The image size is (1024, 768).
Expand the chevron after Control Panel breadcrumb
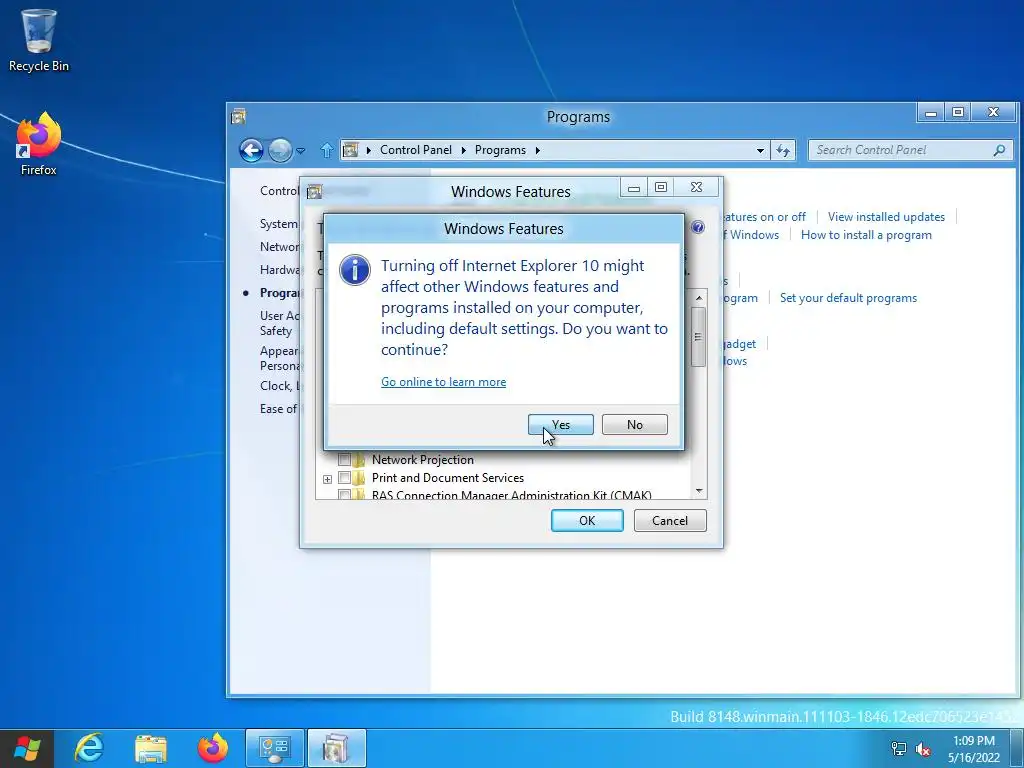[463, 150]
